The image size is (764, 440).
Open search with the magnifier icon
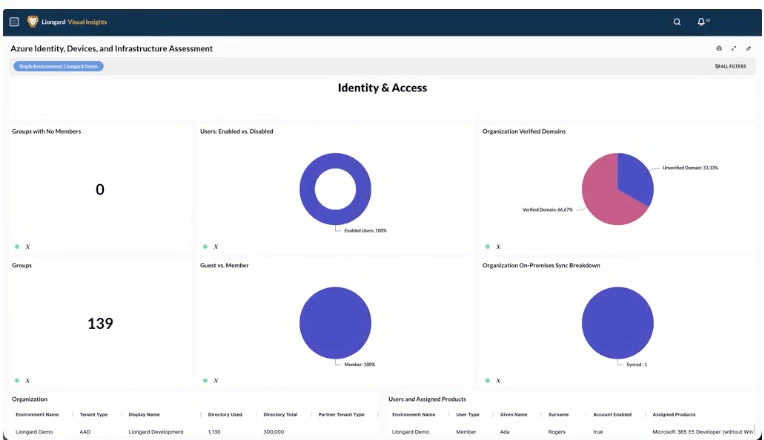coord(677,22)
